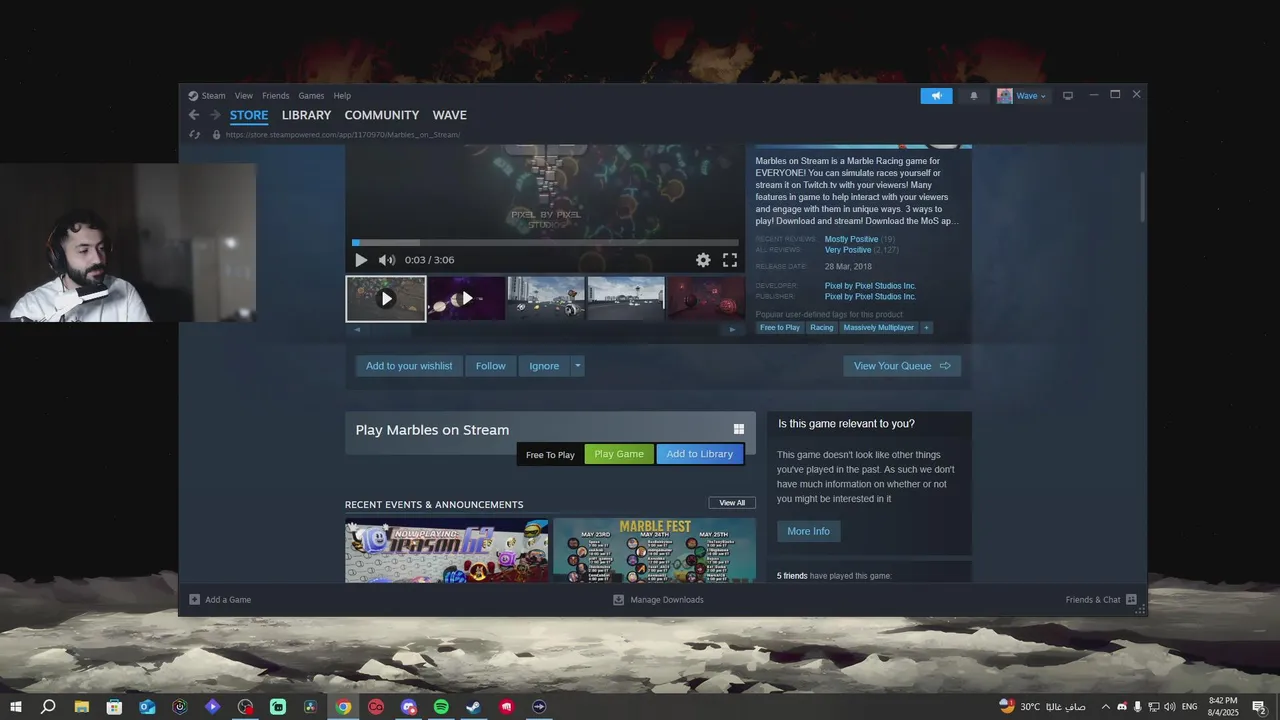
Task: Expand more tags with plus button
Action: pyautogui.click(x=926, y=328)
